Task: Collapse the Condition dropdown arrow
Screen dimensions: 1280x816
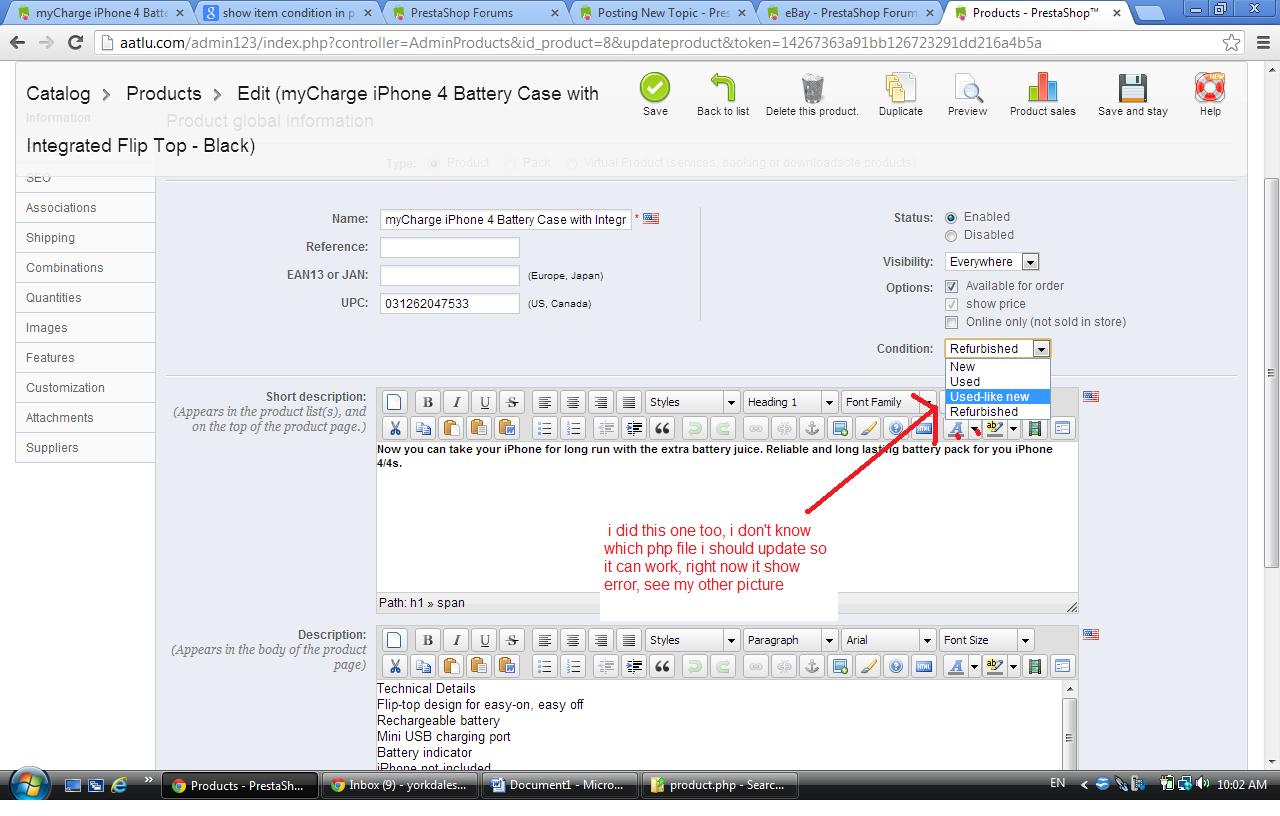Action: point(1041,349)
